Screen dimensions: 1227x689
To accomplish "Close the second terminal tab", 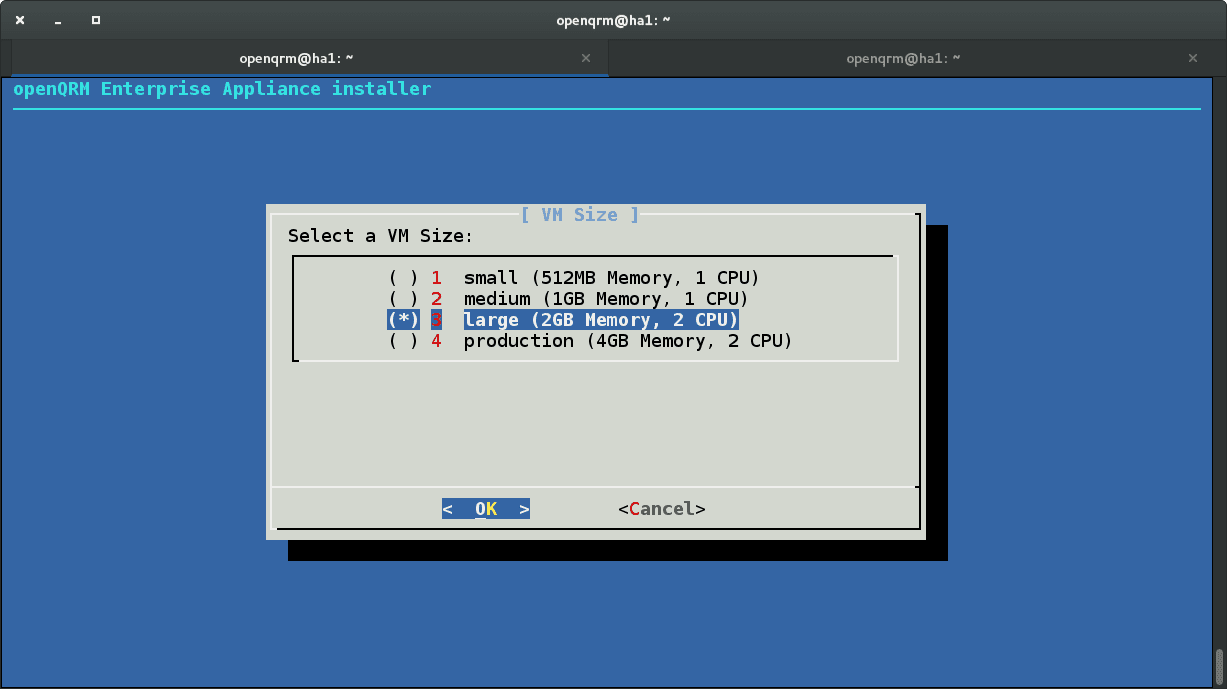I will pyautogui.click(x=1192, y=58).
